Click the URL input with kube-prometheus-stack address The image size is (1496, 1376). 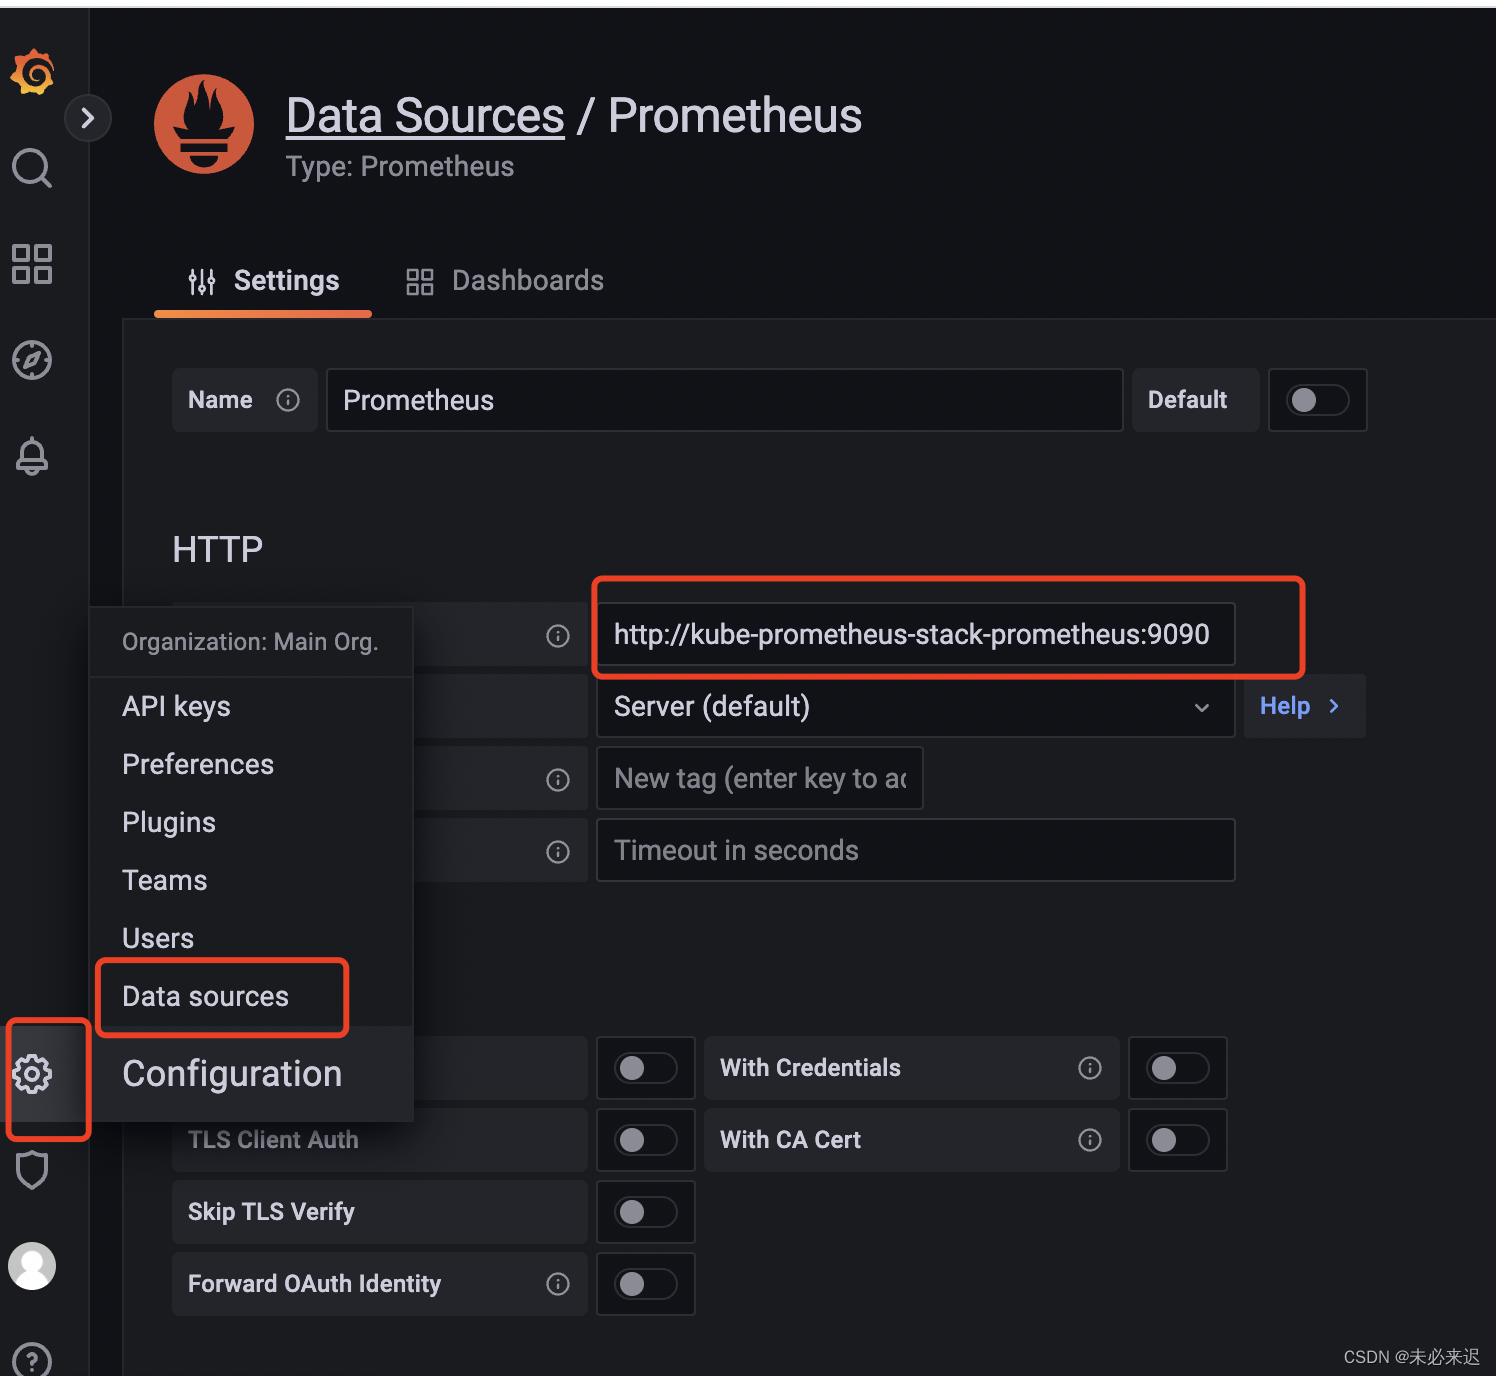coord(915,634)
